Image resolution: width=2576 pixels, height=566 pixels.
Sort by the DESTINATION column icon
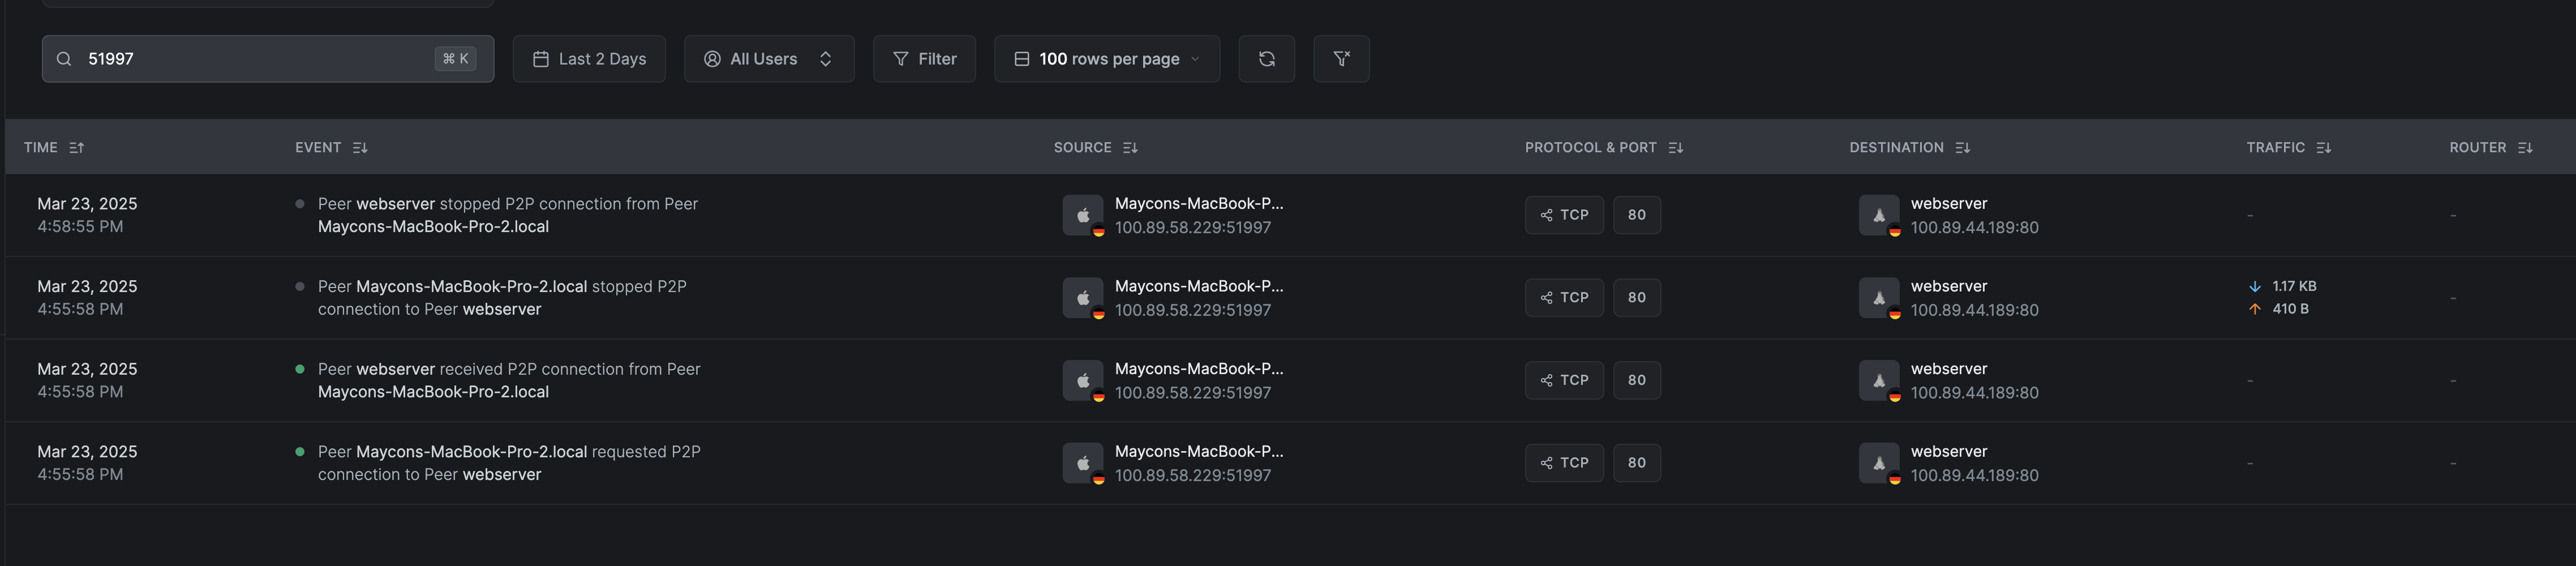(1963, 148)
